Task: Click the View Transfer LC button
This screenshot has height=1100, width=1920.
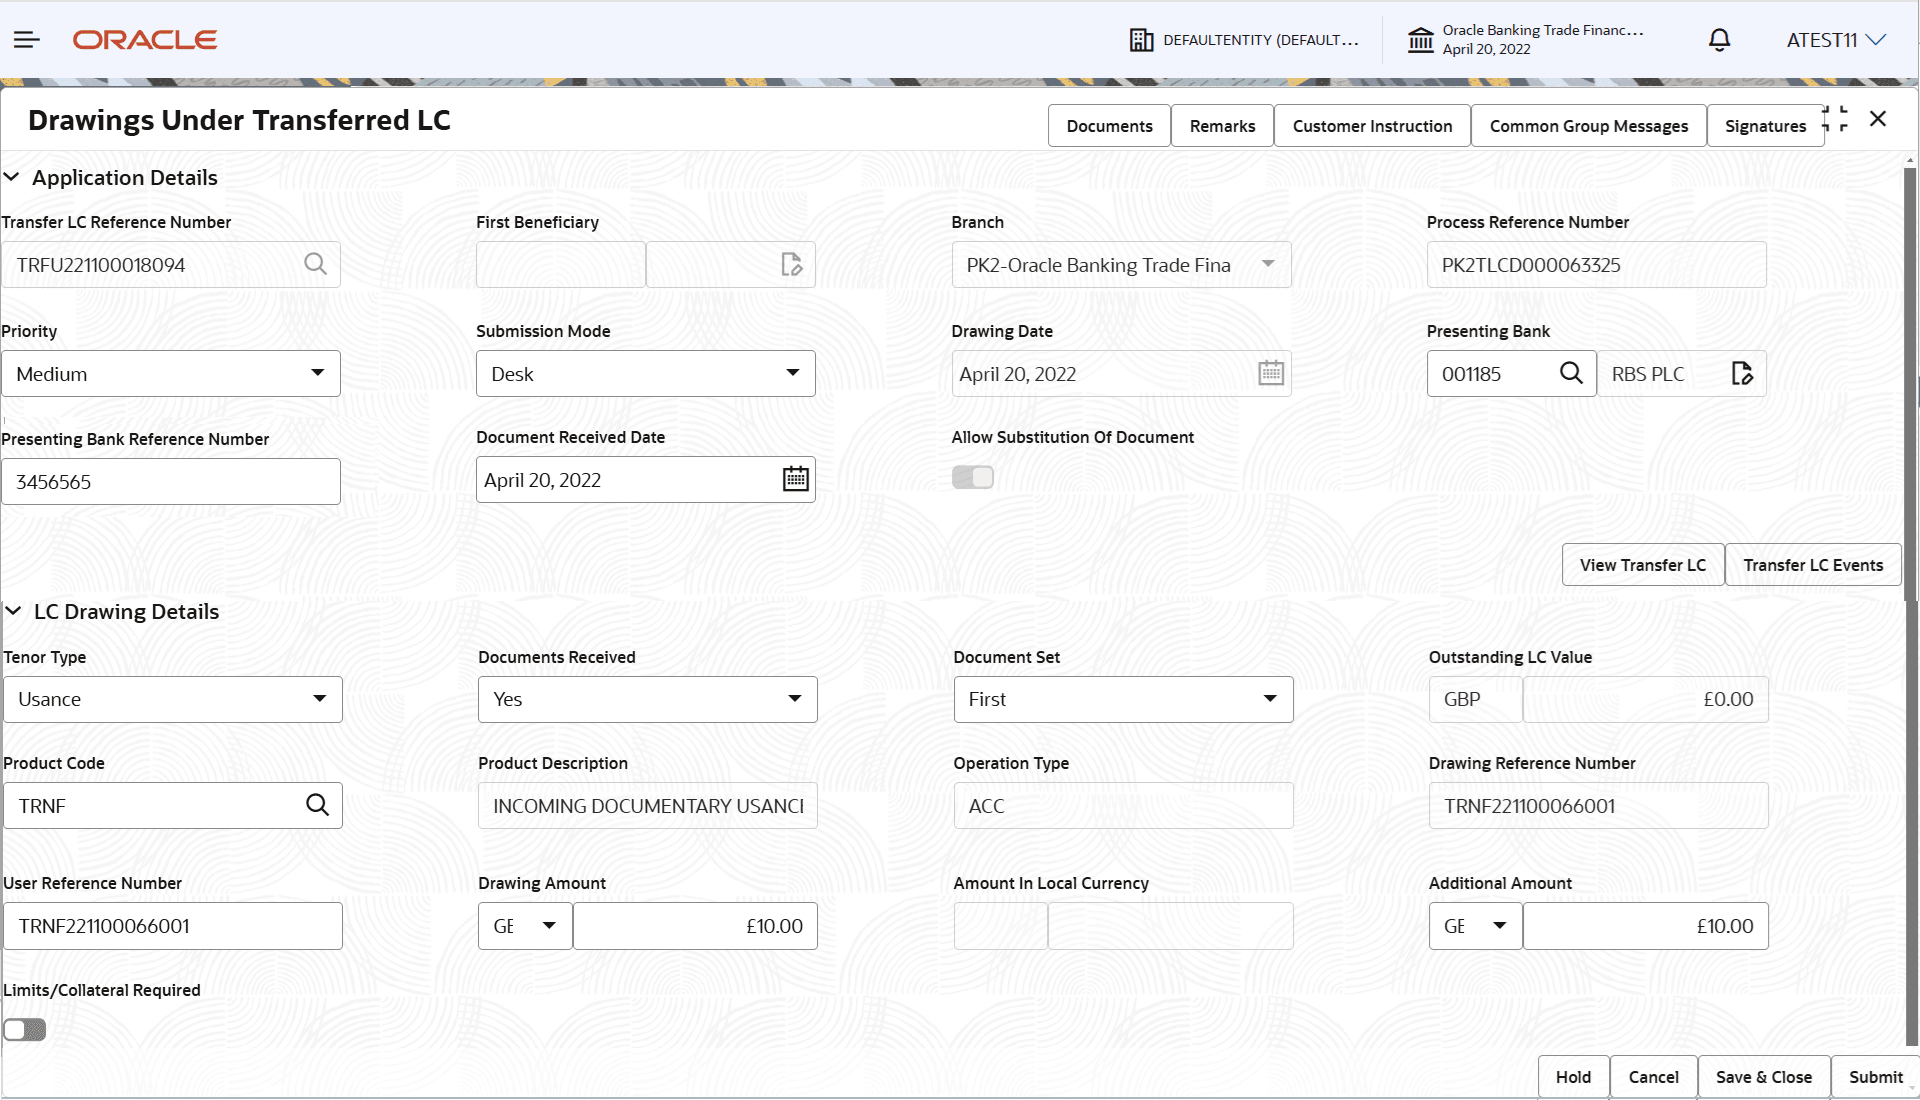Action: 1641,564
